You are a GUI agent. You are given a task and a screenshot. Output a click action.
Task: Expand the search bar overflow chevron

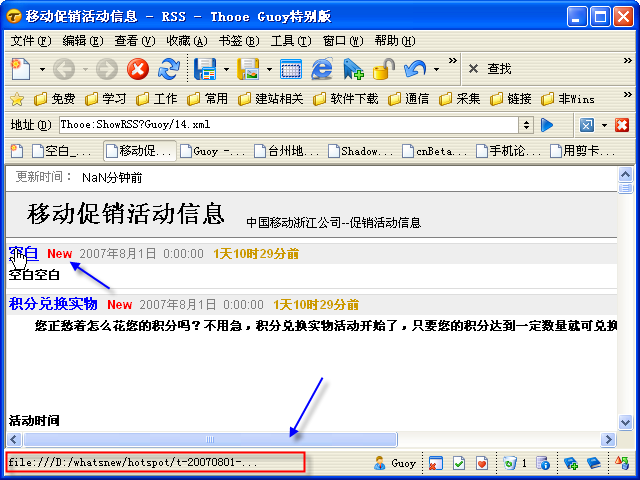click(x=628, y=61)
